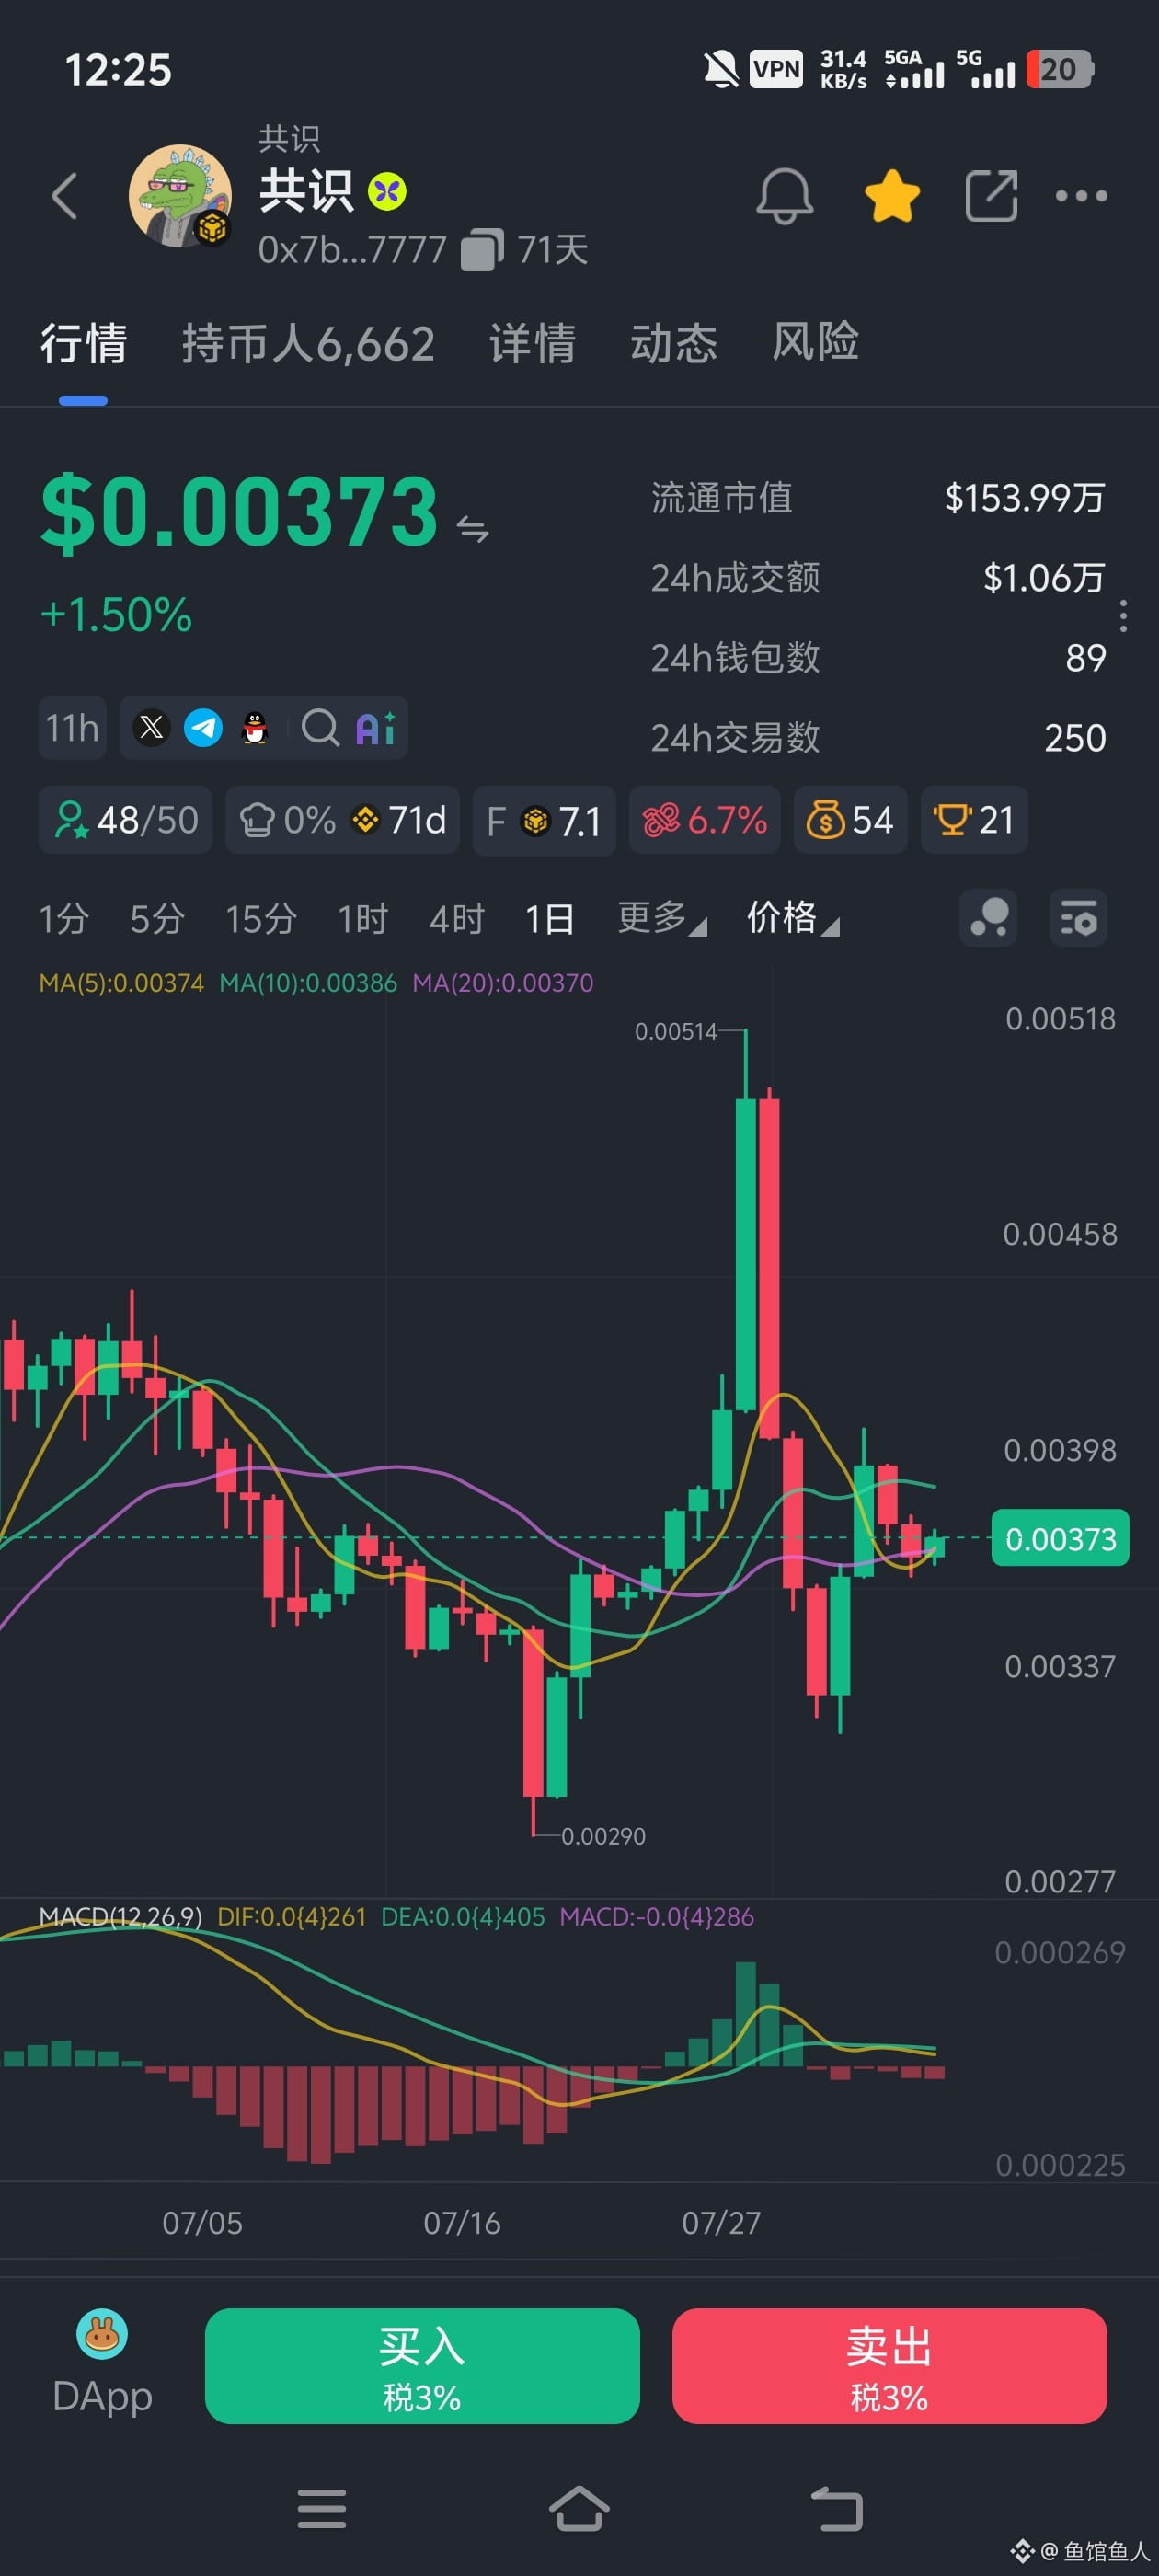1159x2576 pixels.
Task: Copy the contract address 0x7b...7777
Action: [482, 250]
